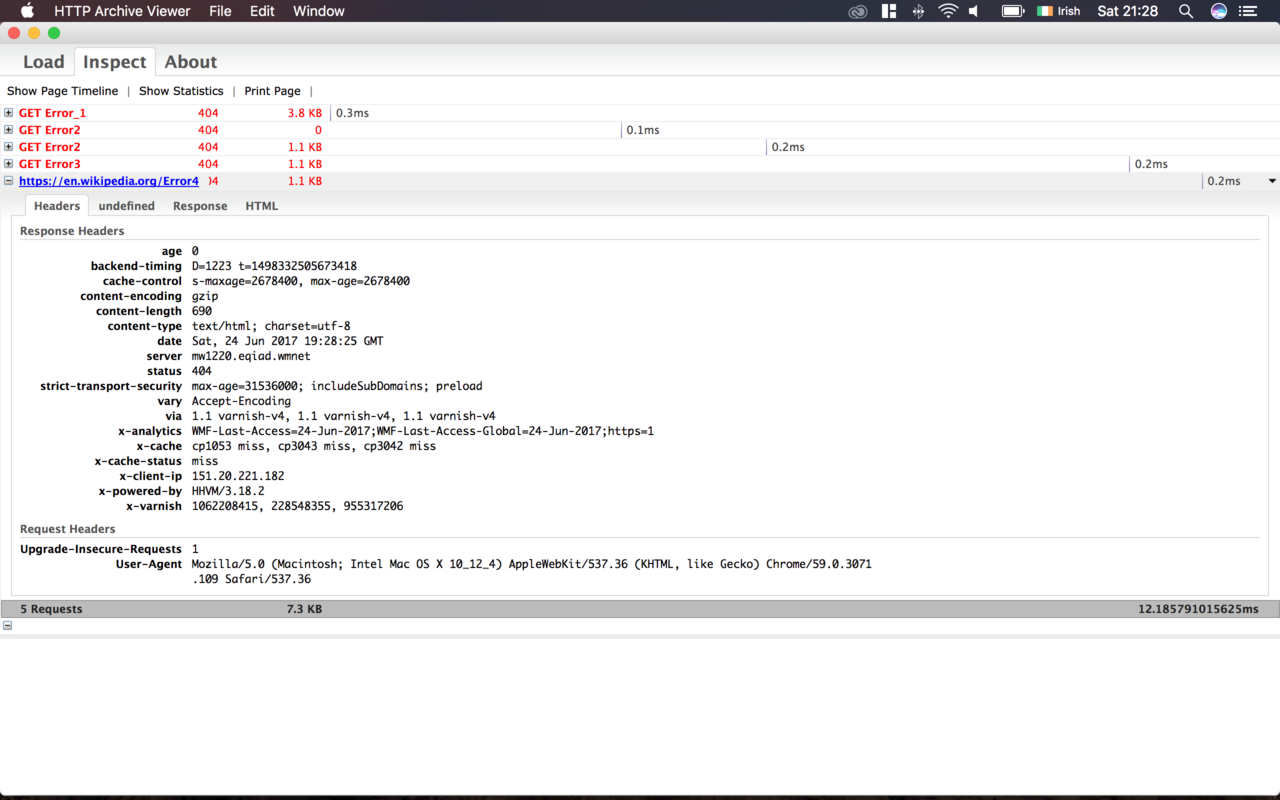Click the cache-control value s-maxage=2678400

click(301, 281)
